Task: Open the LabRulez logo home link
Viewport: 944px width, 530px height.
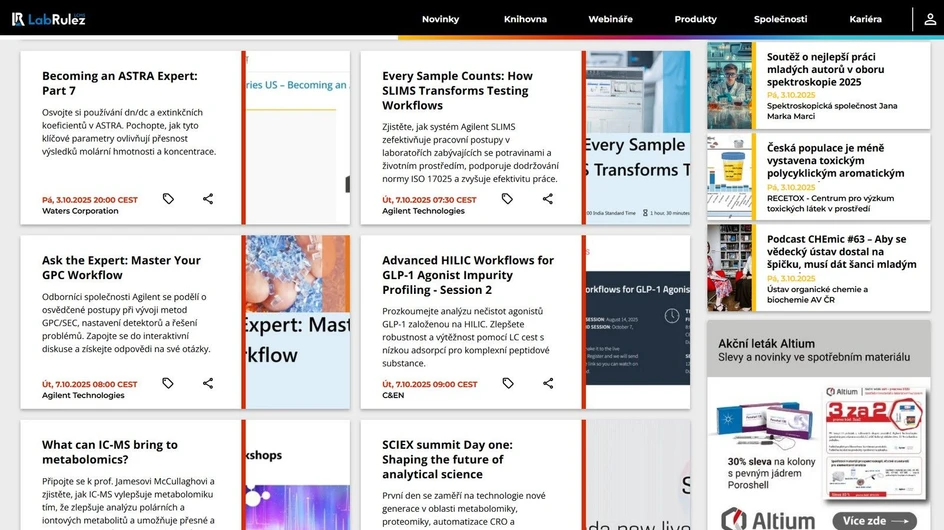Action: (x=49, y=19)
